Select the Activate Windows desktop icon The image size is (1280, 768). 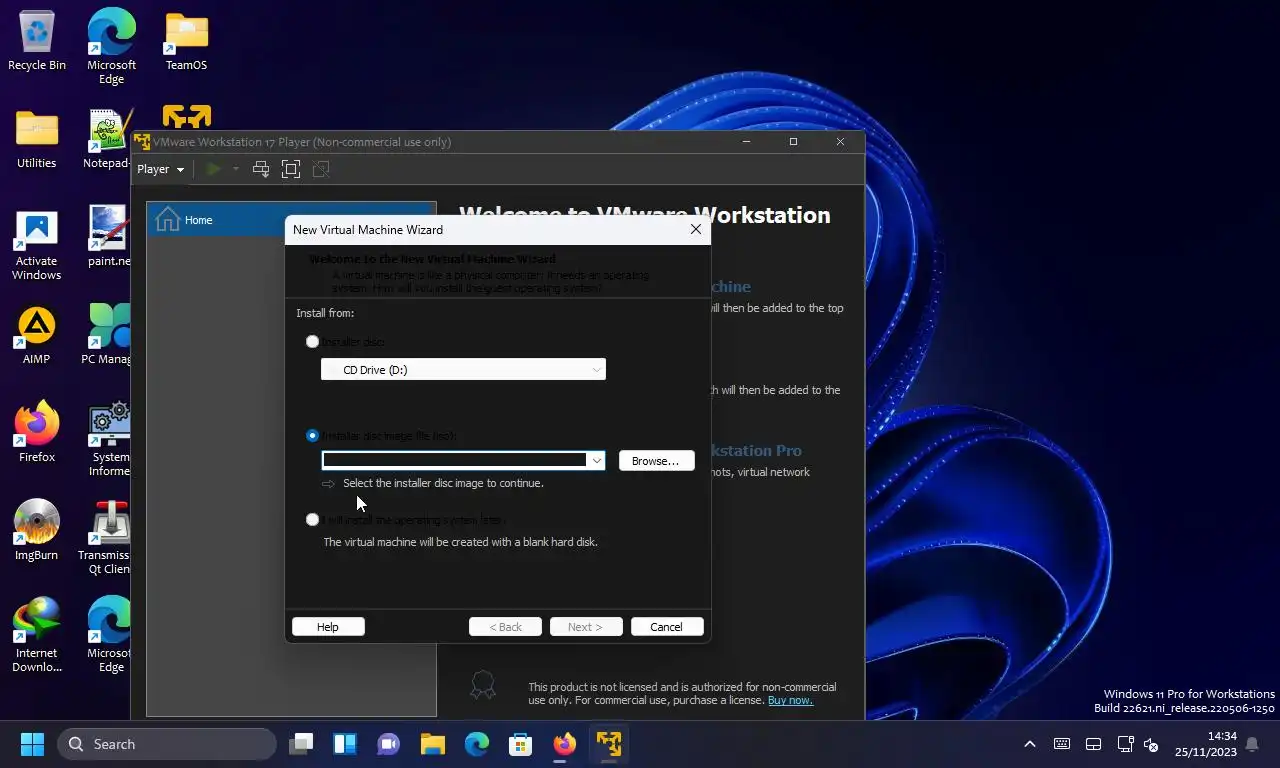click(x=37, y=244)
